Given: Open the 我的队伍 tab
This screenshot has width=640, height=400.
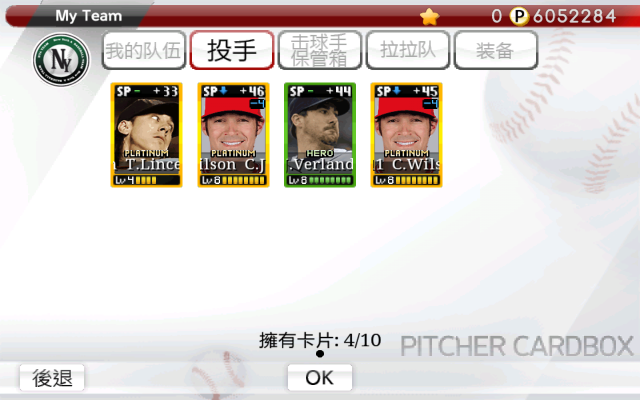Looking at the screenshot, I should [144, 51].
